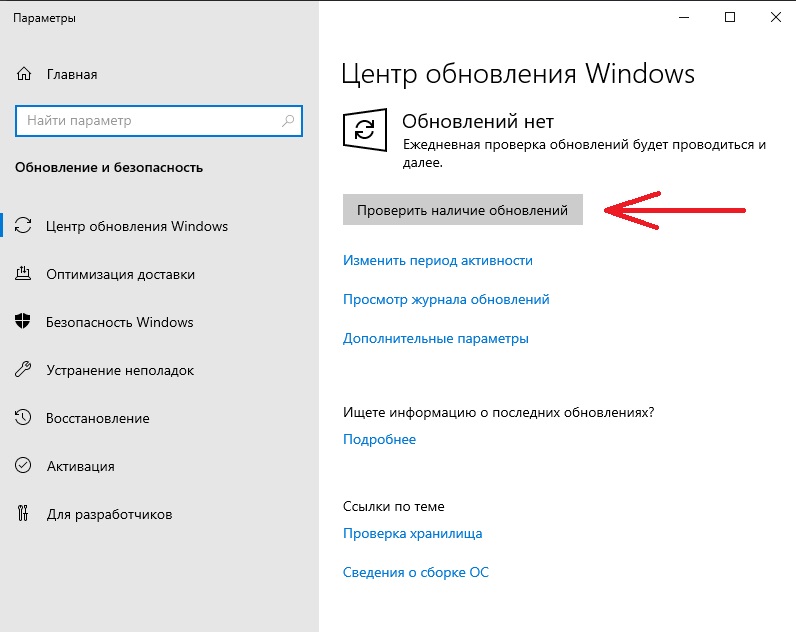Viewport: 796px width, 632px height.
Task: Click the "Подробнее" link
Action: (x=379, y=439)
